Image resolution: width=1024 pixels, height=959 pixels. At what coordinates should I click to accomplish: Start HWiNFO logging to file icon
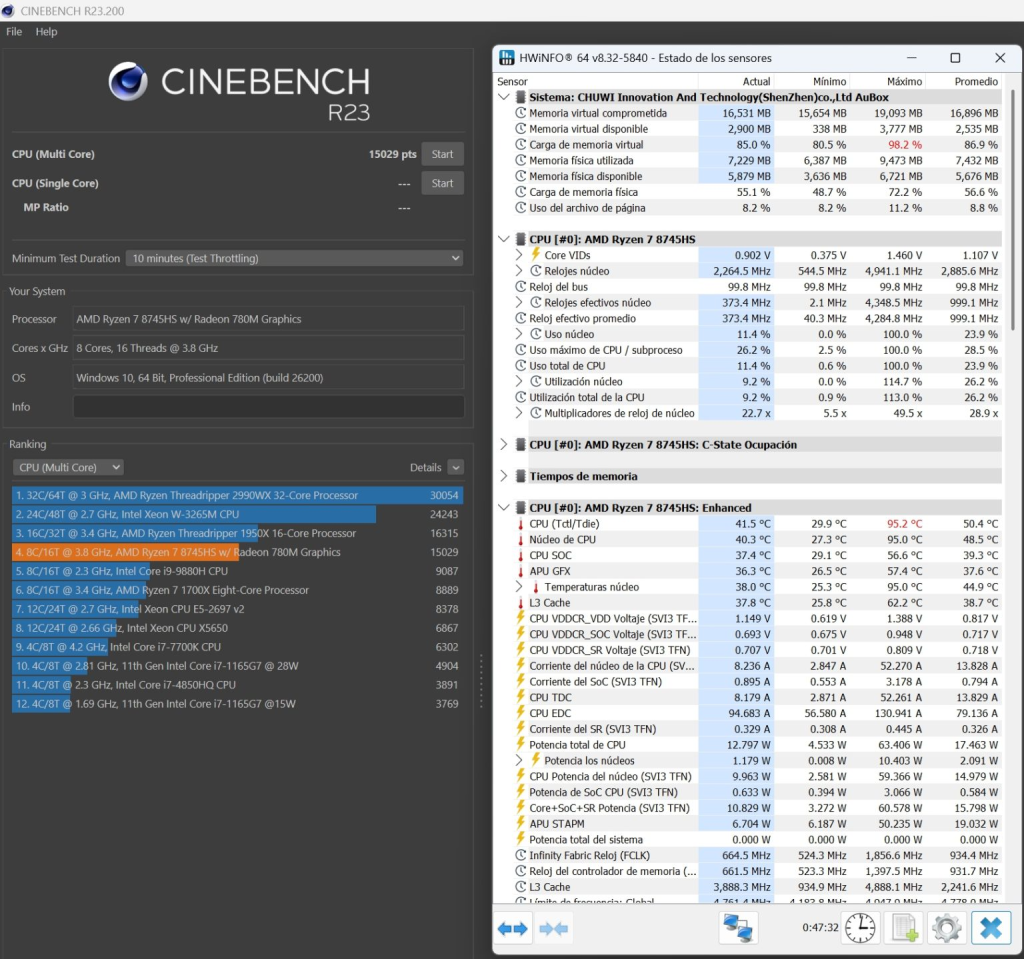(x=904, y=928)
